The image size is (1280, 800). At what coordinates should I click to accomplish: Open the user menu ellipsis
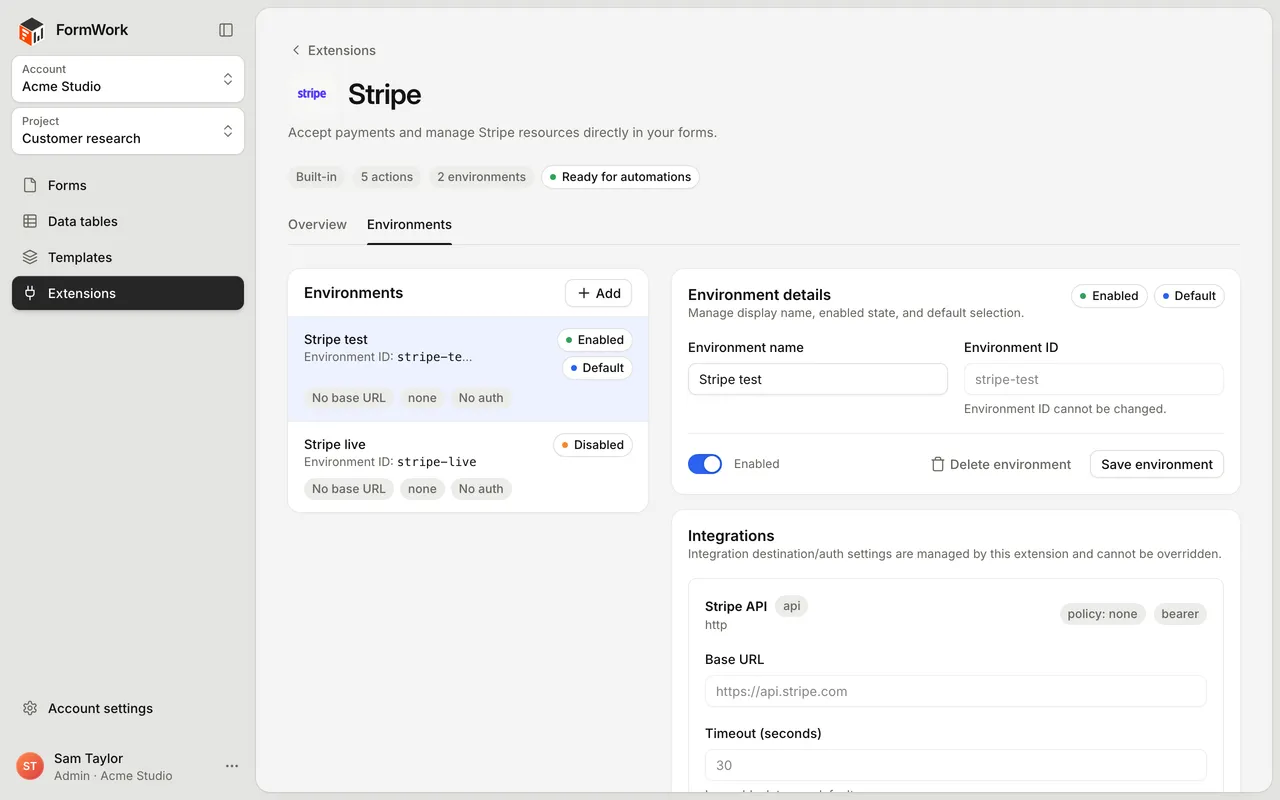232,766
